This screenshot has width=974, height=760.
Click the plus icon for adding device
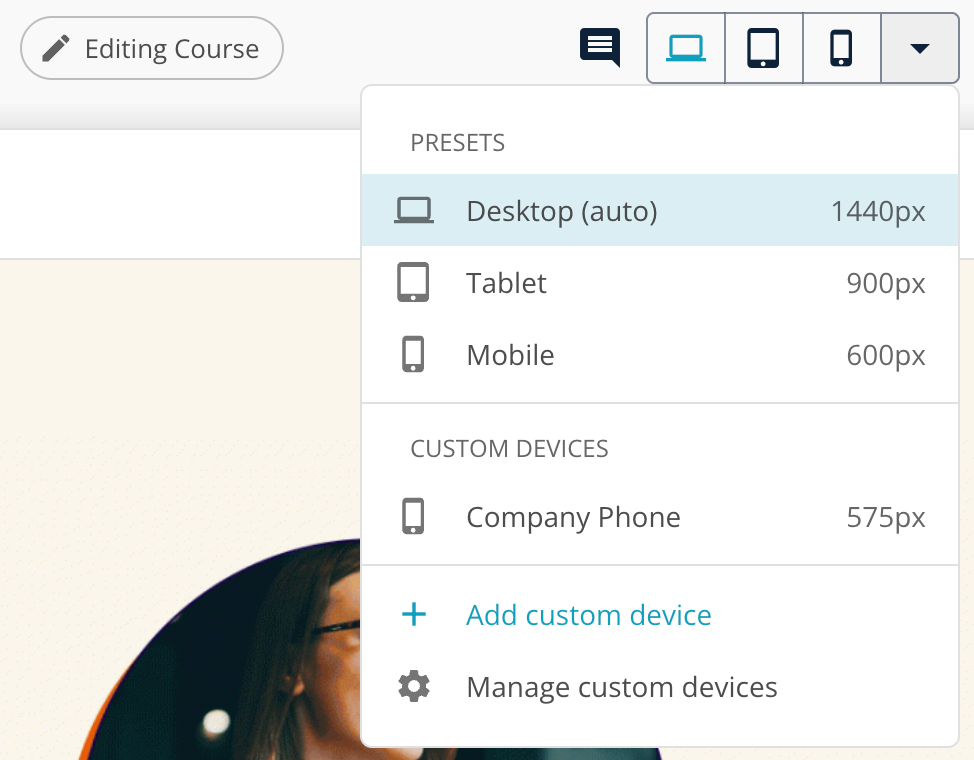414,615
